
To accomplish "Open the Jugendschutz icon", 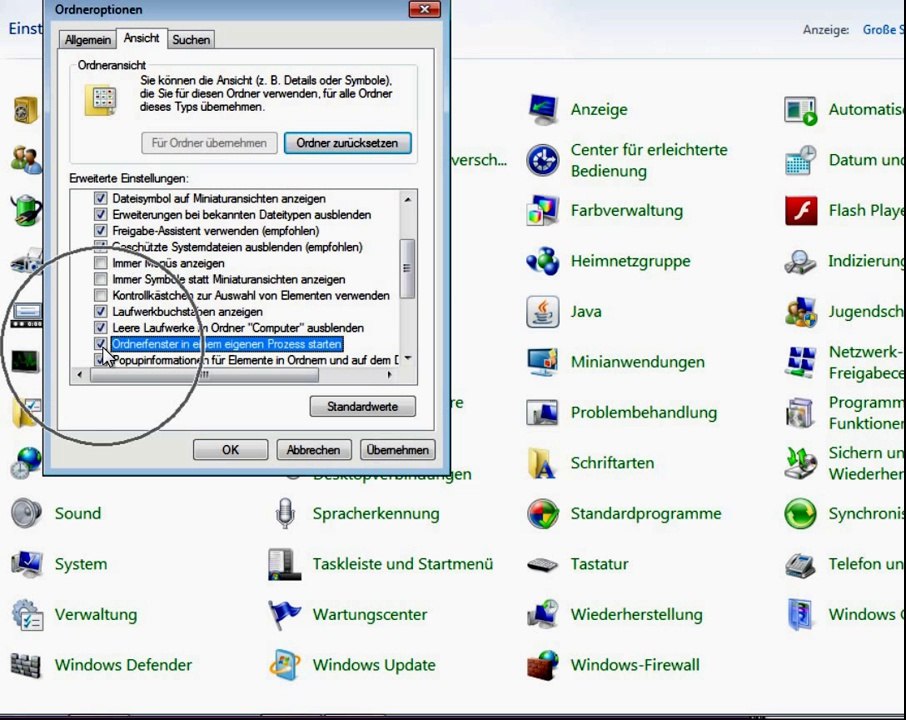I will 801,311.
